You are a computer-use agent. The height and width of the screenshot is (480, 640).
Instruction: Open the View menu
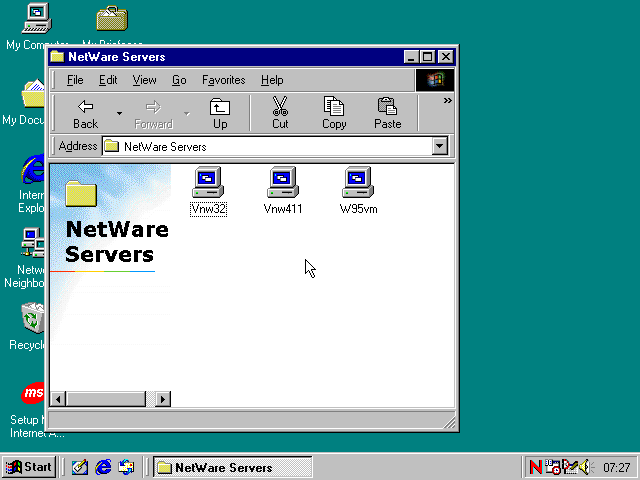coord(144,80)
